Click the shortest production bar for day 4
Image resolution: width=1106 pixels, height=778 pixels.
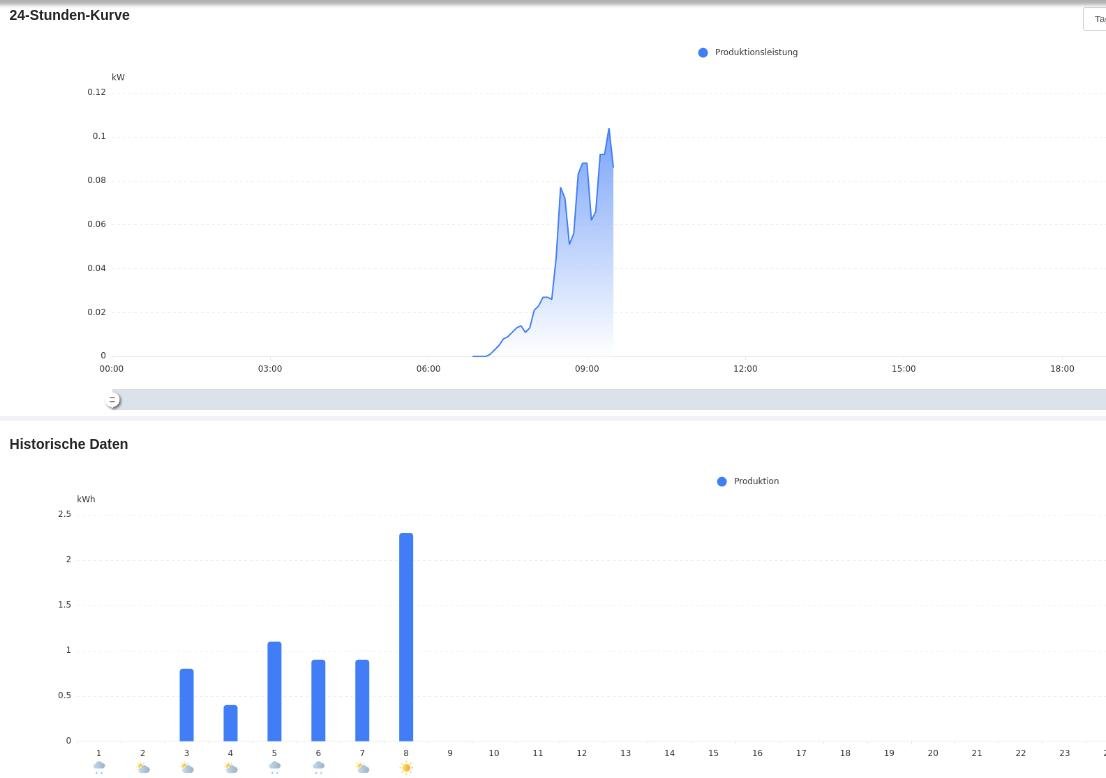point(231,723)
